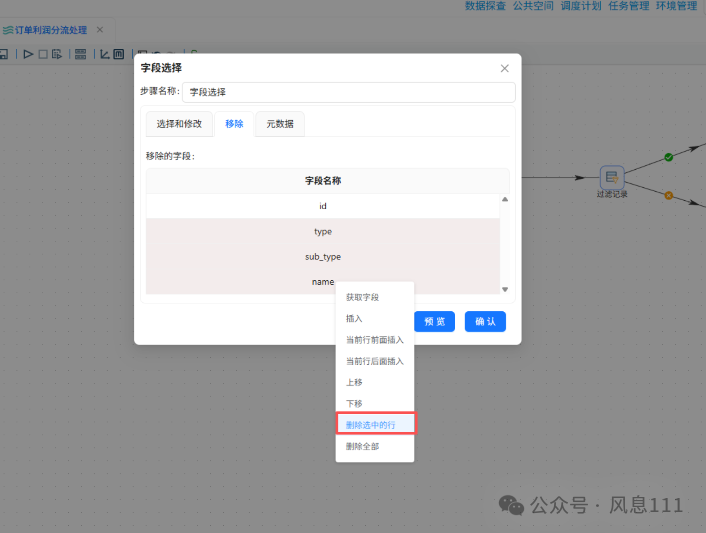Click the orange cross on the lower hop

coord(669,195)
